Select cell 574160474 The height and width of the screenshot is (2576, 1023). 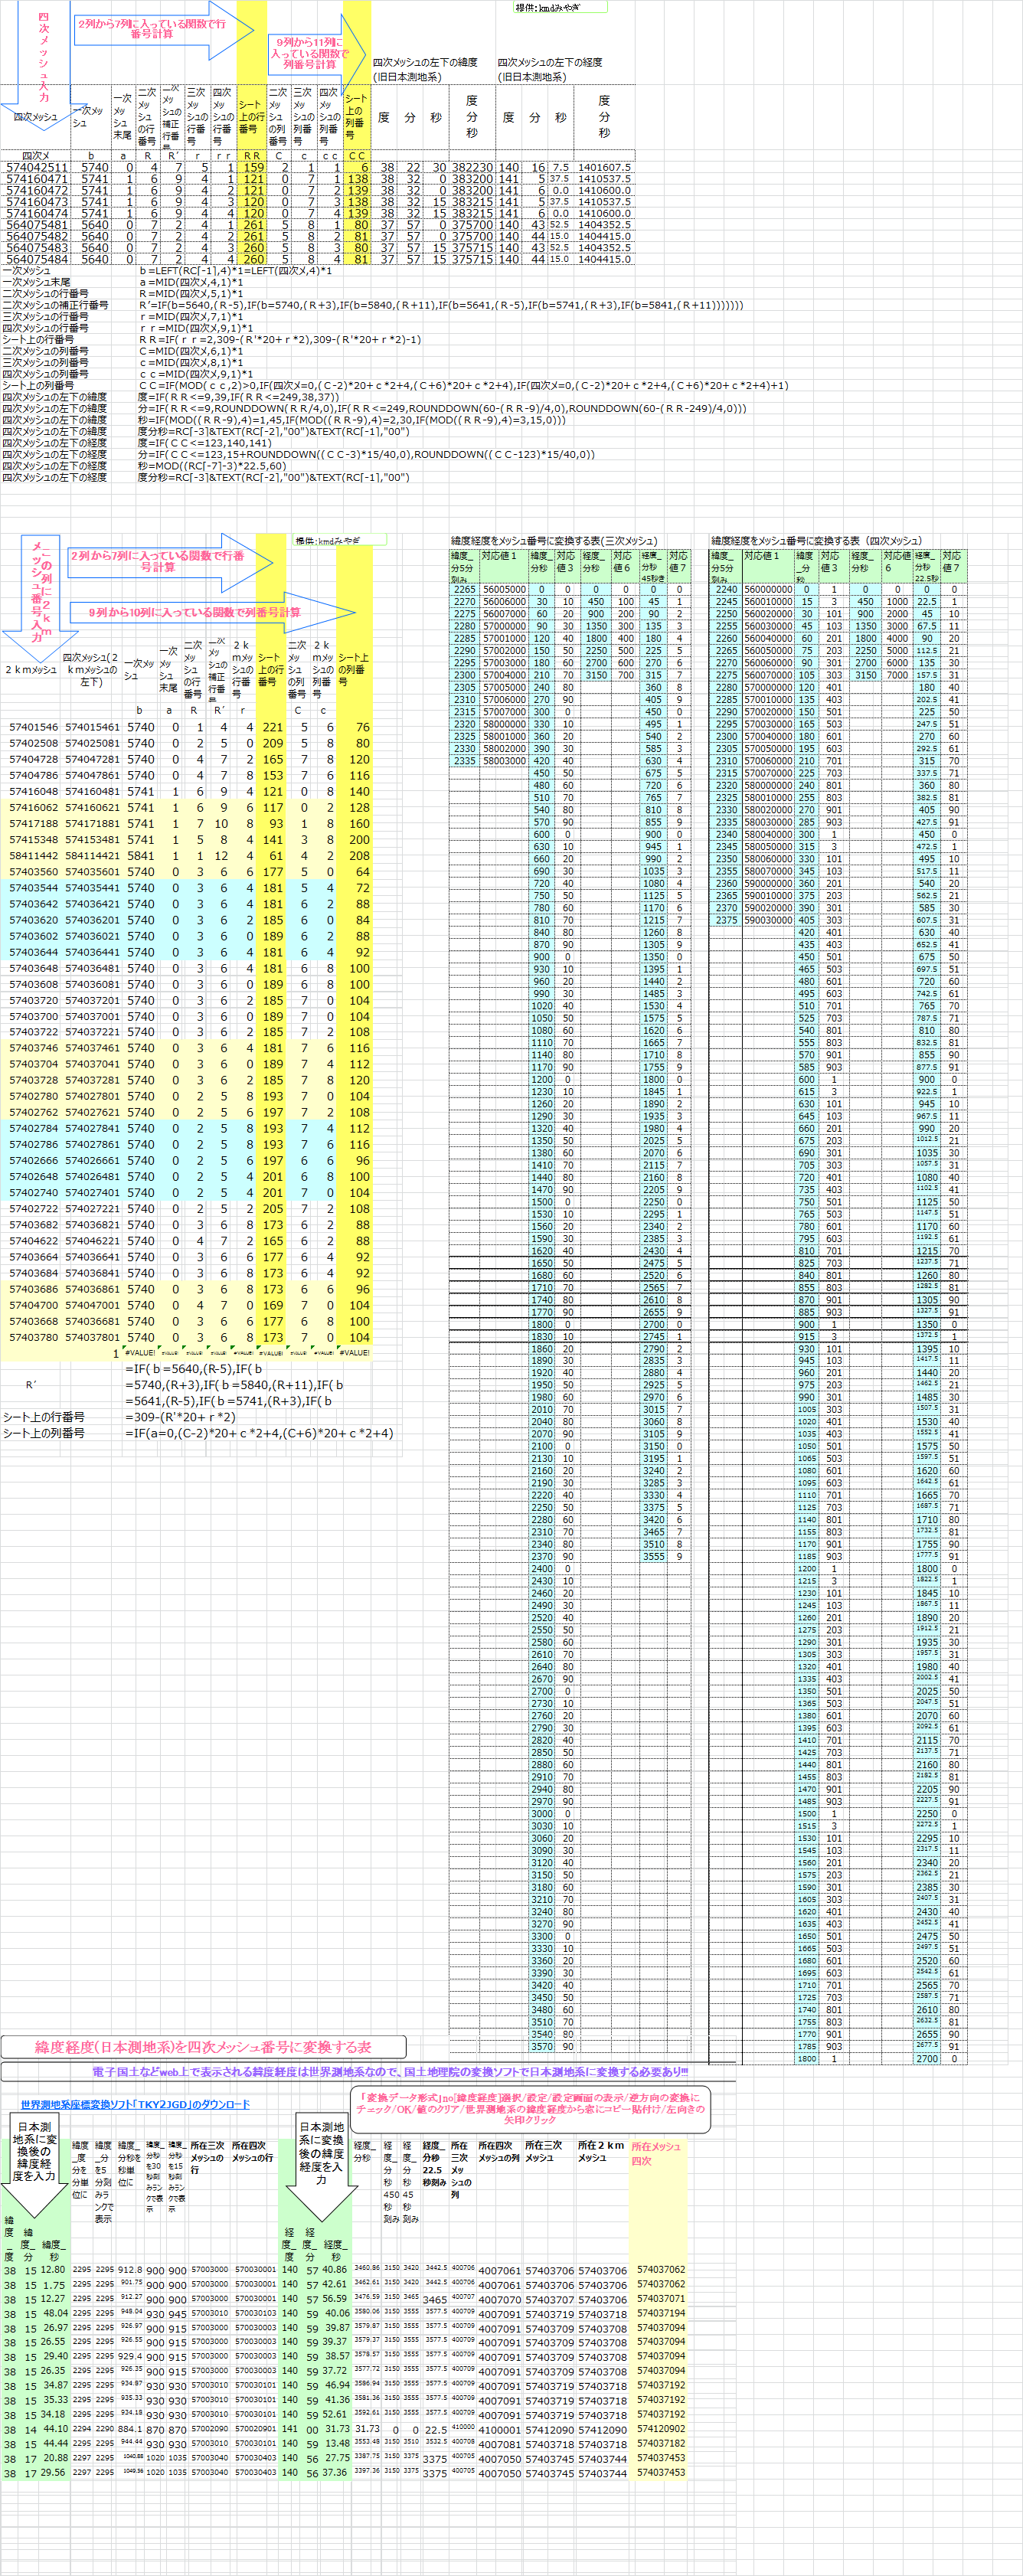tap(37, 213)
